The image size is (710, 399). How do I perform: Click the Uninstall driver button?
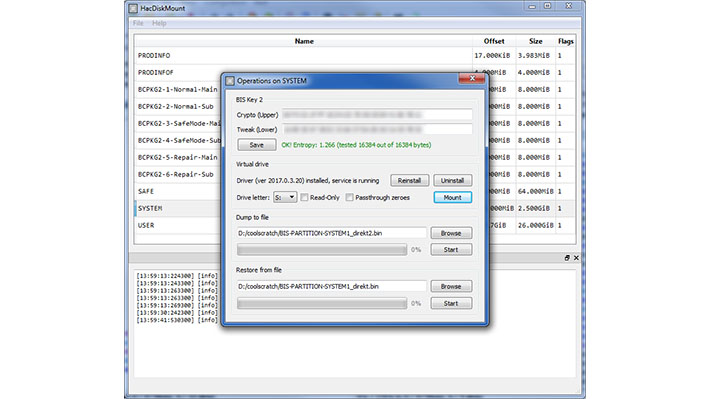tap(452, 180)
